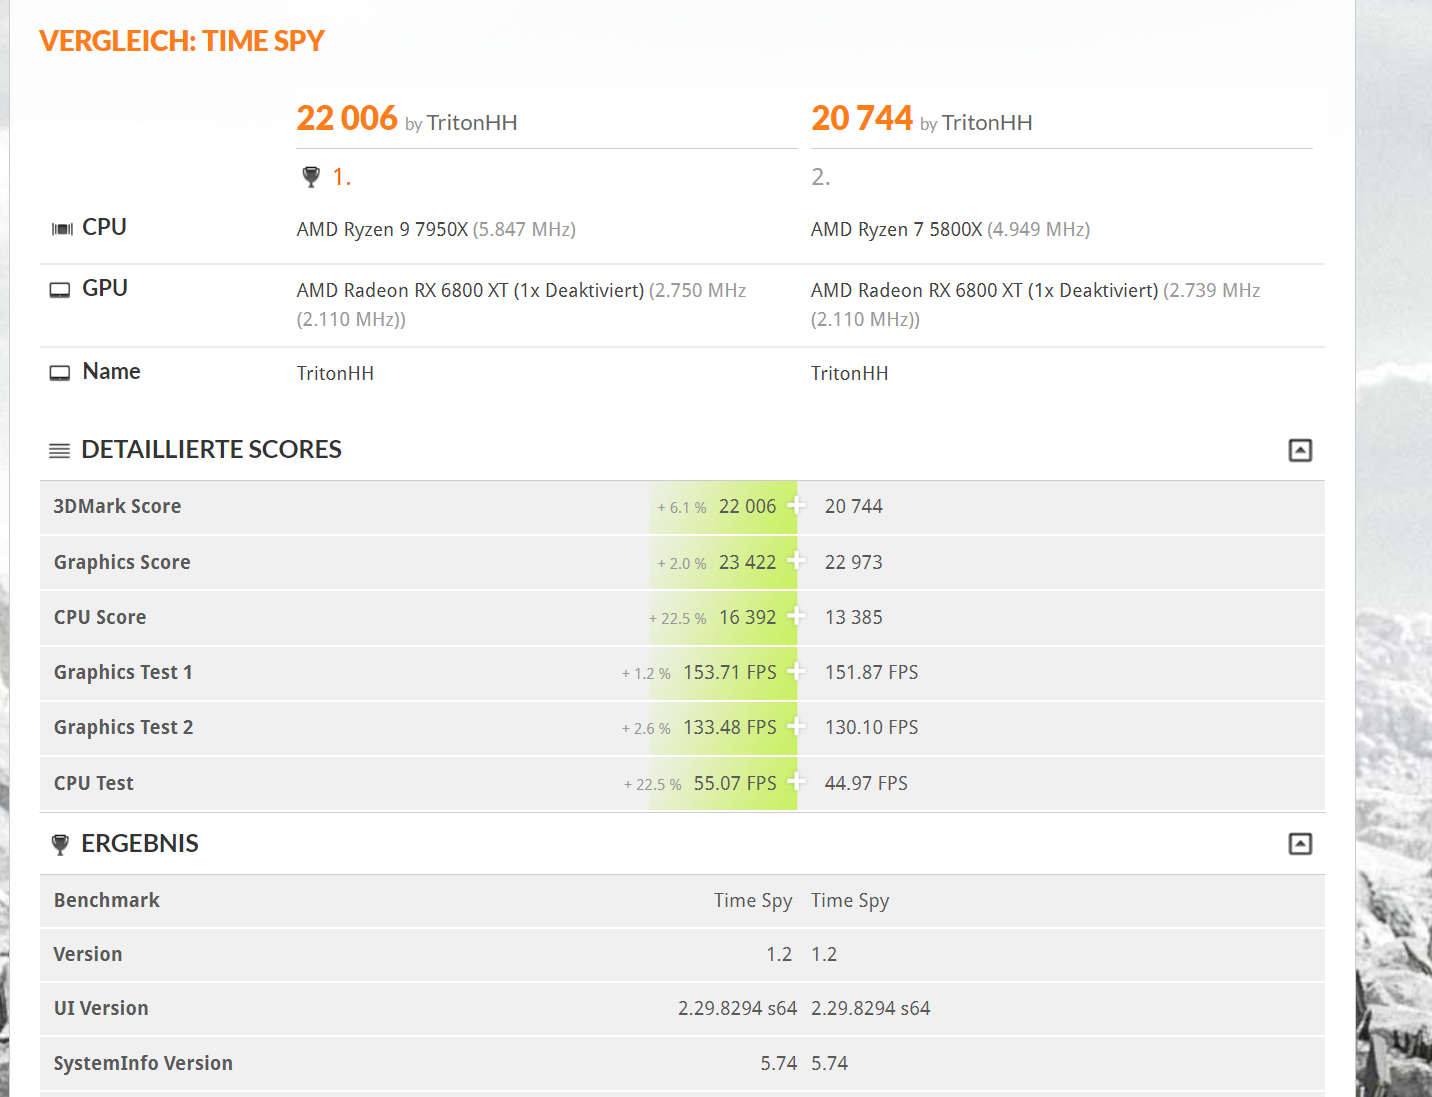
Task: Click the plus icon in CPU Test row
Action: (x=796, y=781)
